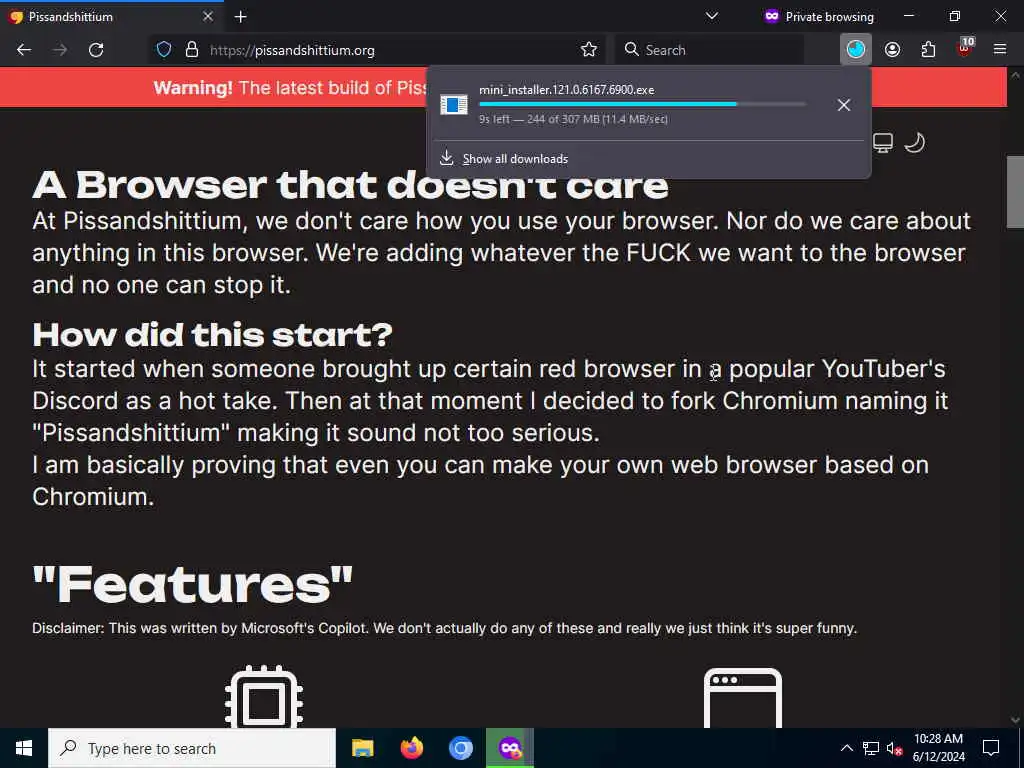Switch site to system theme monitor icon
This screenshot has width=1024, height=768.
coord(883,142)
